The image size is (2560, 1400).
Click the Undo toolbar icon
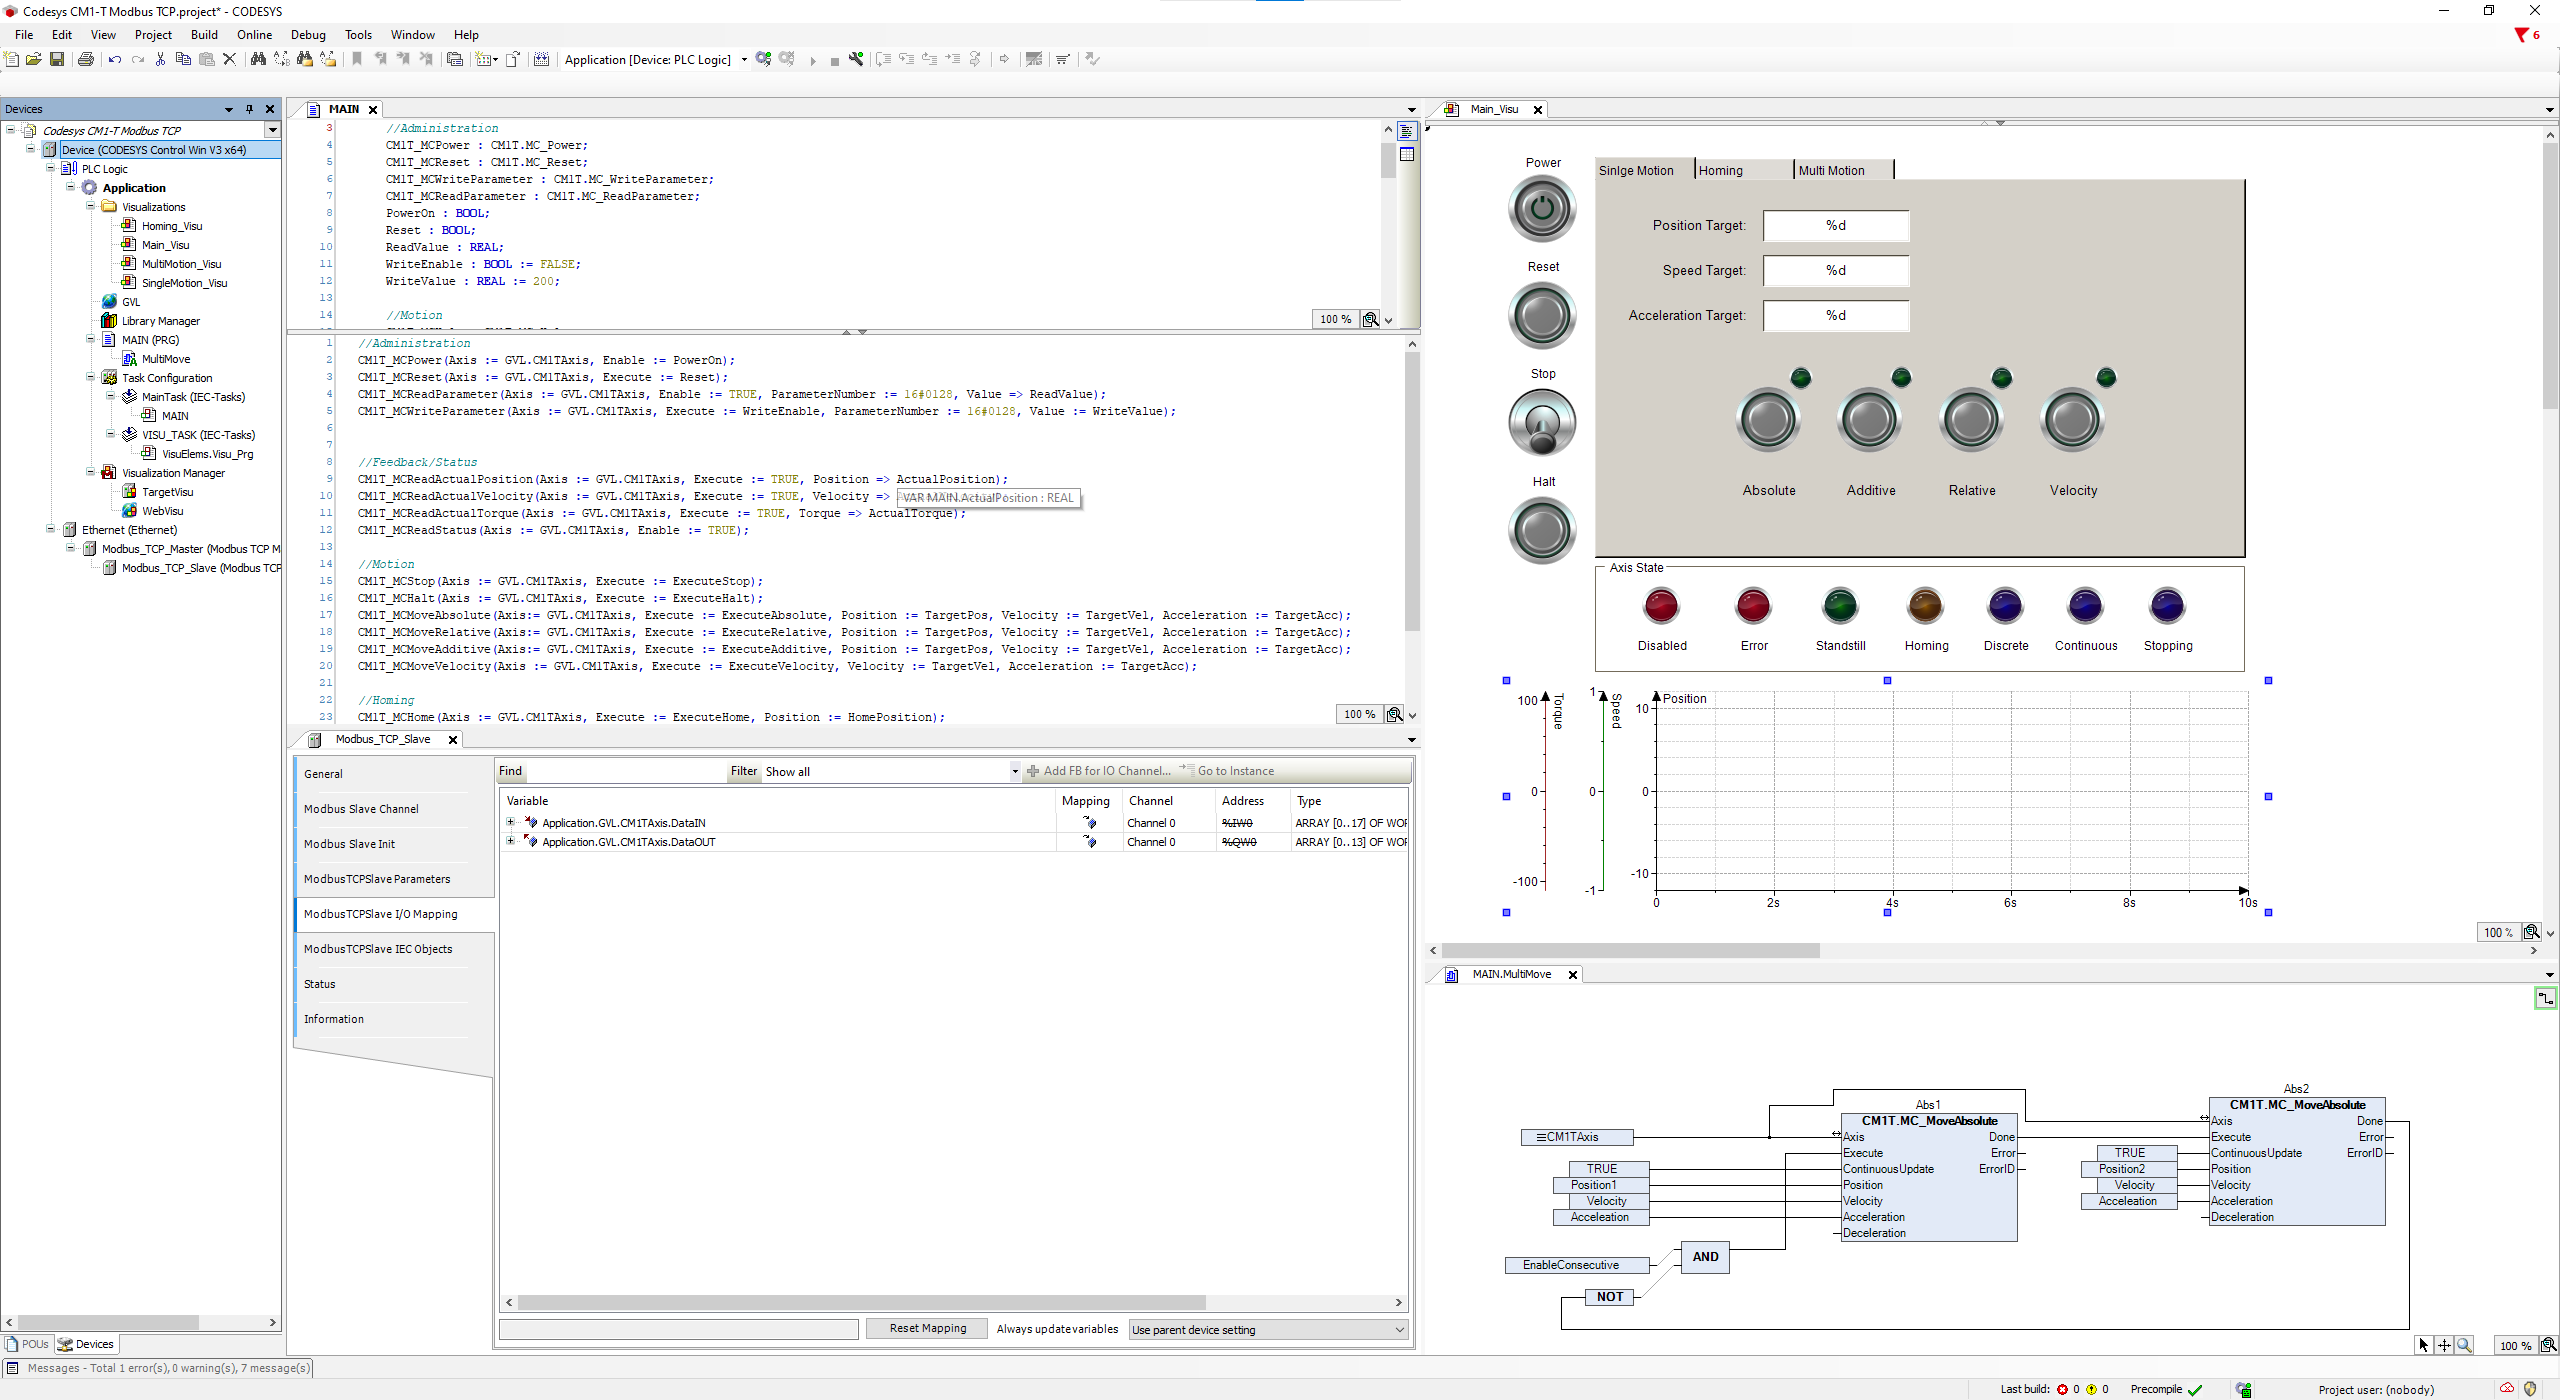[115, 59]
